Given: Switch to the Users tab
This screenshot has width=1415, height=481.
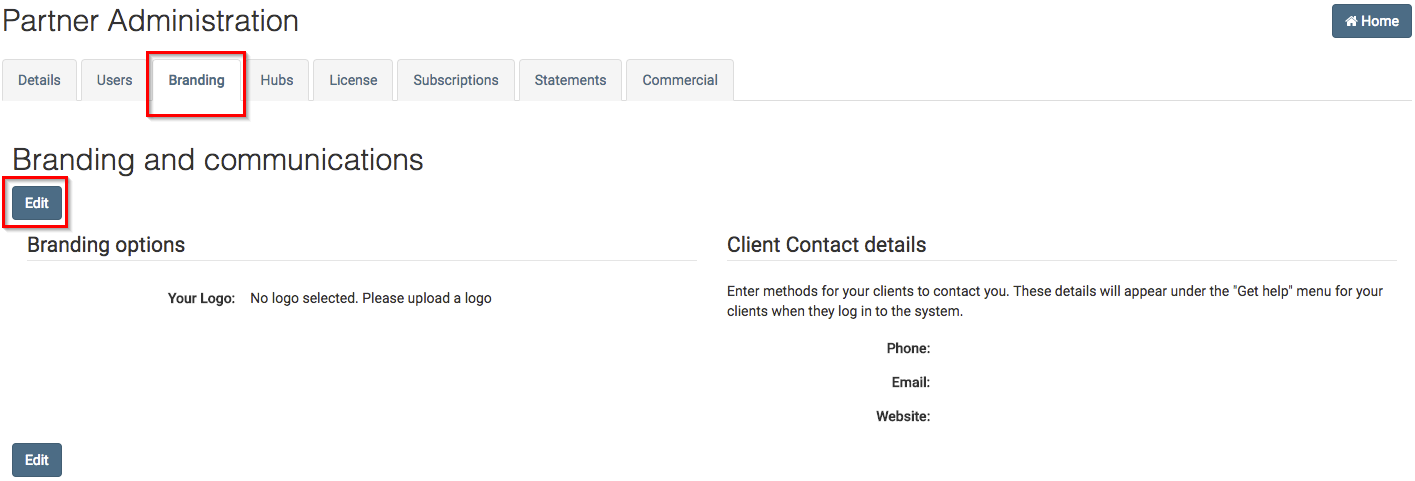Looking at the screenshot, I should click(x=114, y=80).
